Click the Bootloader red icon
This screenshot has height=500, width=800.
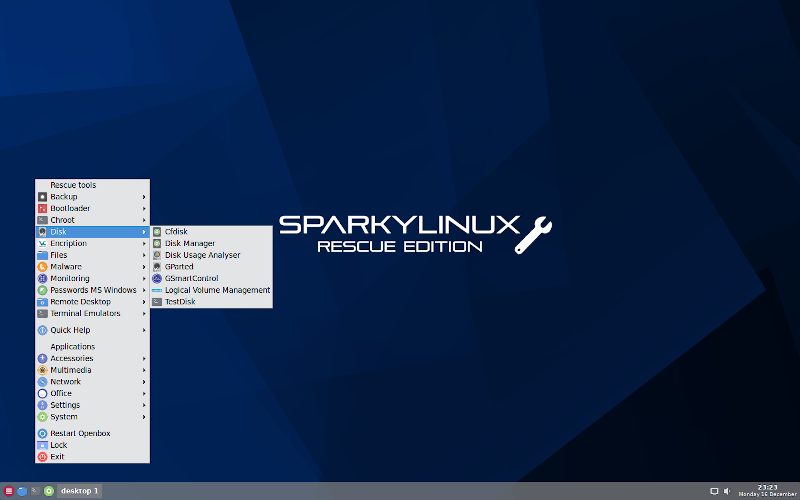[x=42, y=209]
